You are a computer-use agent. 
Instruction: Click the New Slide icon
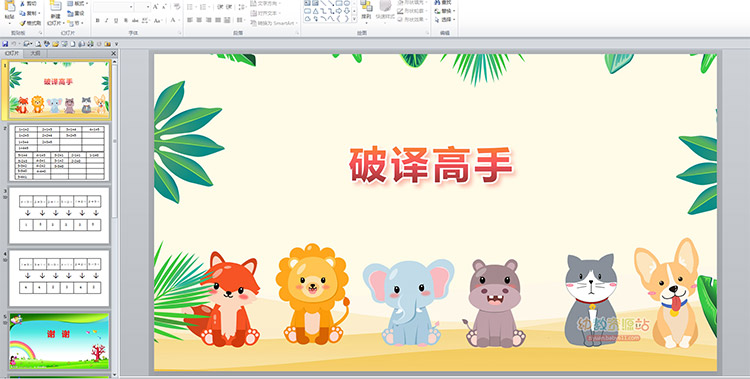click(56, 6)
